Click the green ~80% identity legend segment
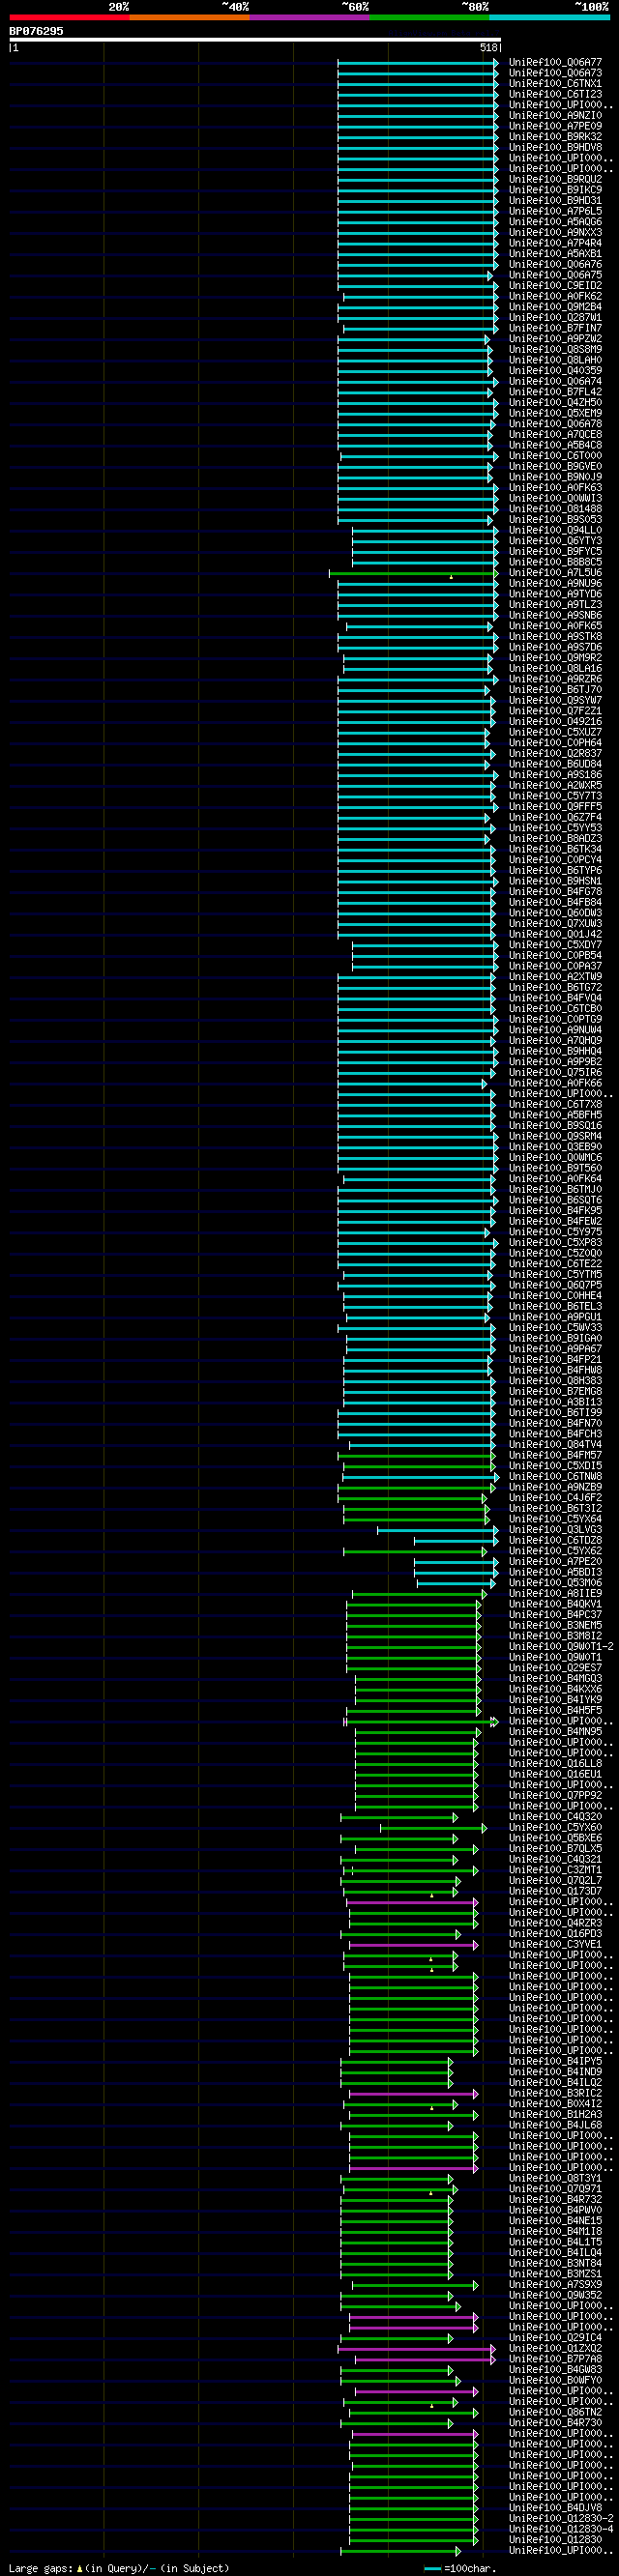This screenshot has height=2576, width=619. tap(429, 17)
